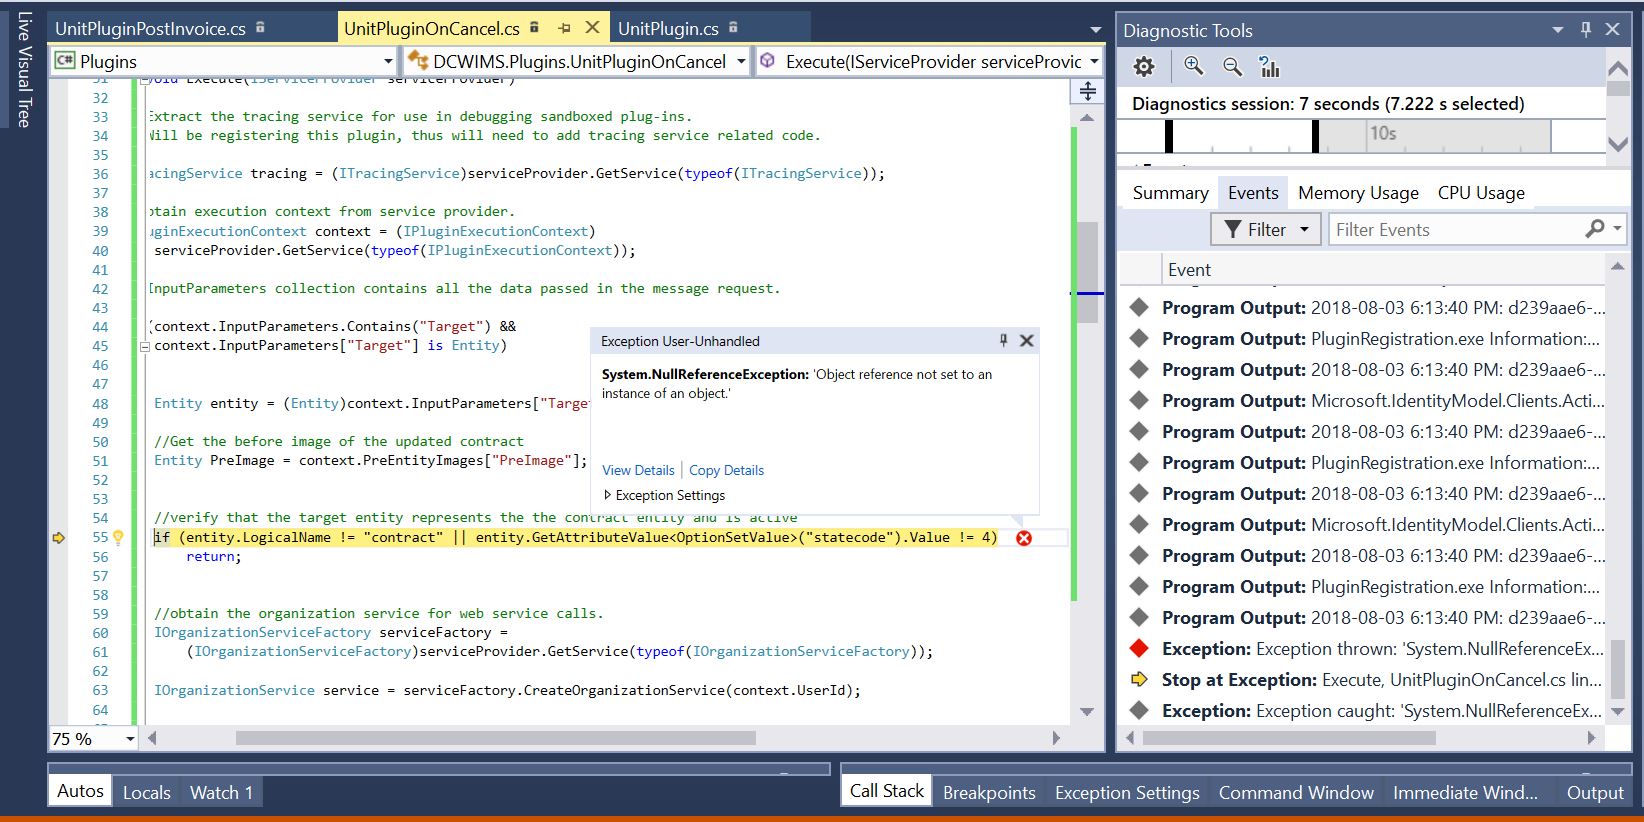Click the Zoom In magnifier icon
Image resolution: width=1644 pixels, height=822 pixels.
(x=1194, y=66)
